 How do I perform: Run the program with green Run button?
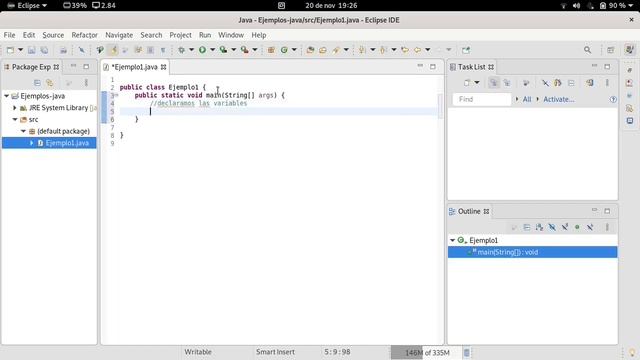point(202,50)
